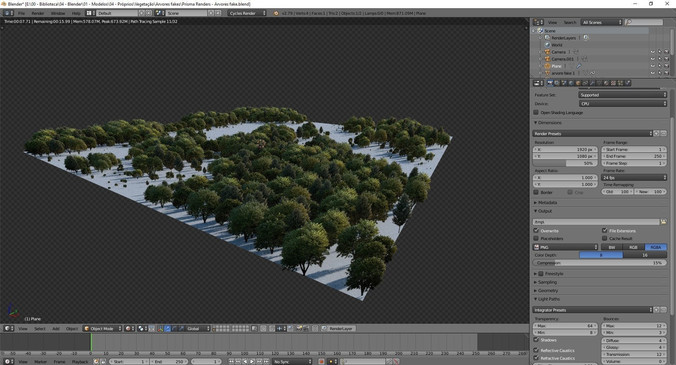Screen dimensions: 676x365
Task: Disable the Shadows checkbox in Light Paths
Action: 536,340
